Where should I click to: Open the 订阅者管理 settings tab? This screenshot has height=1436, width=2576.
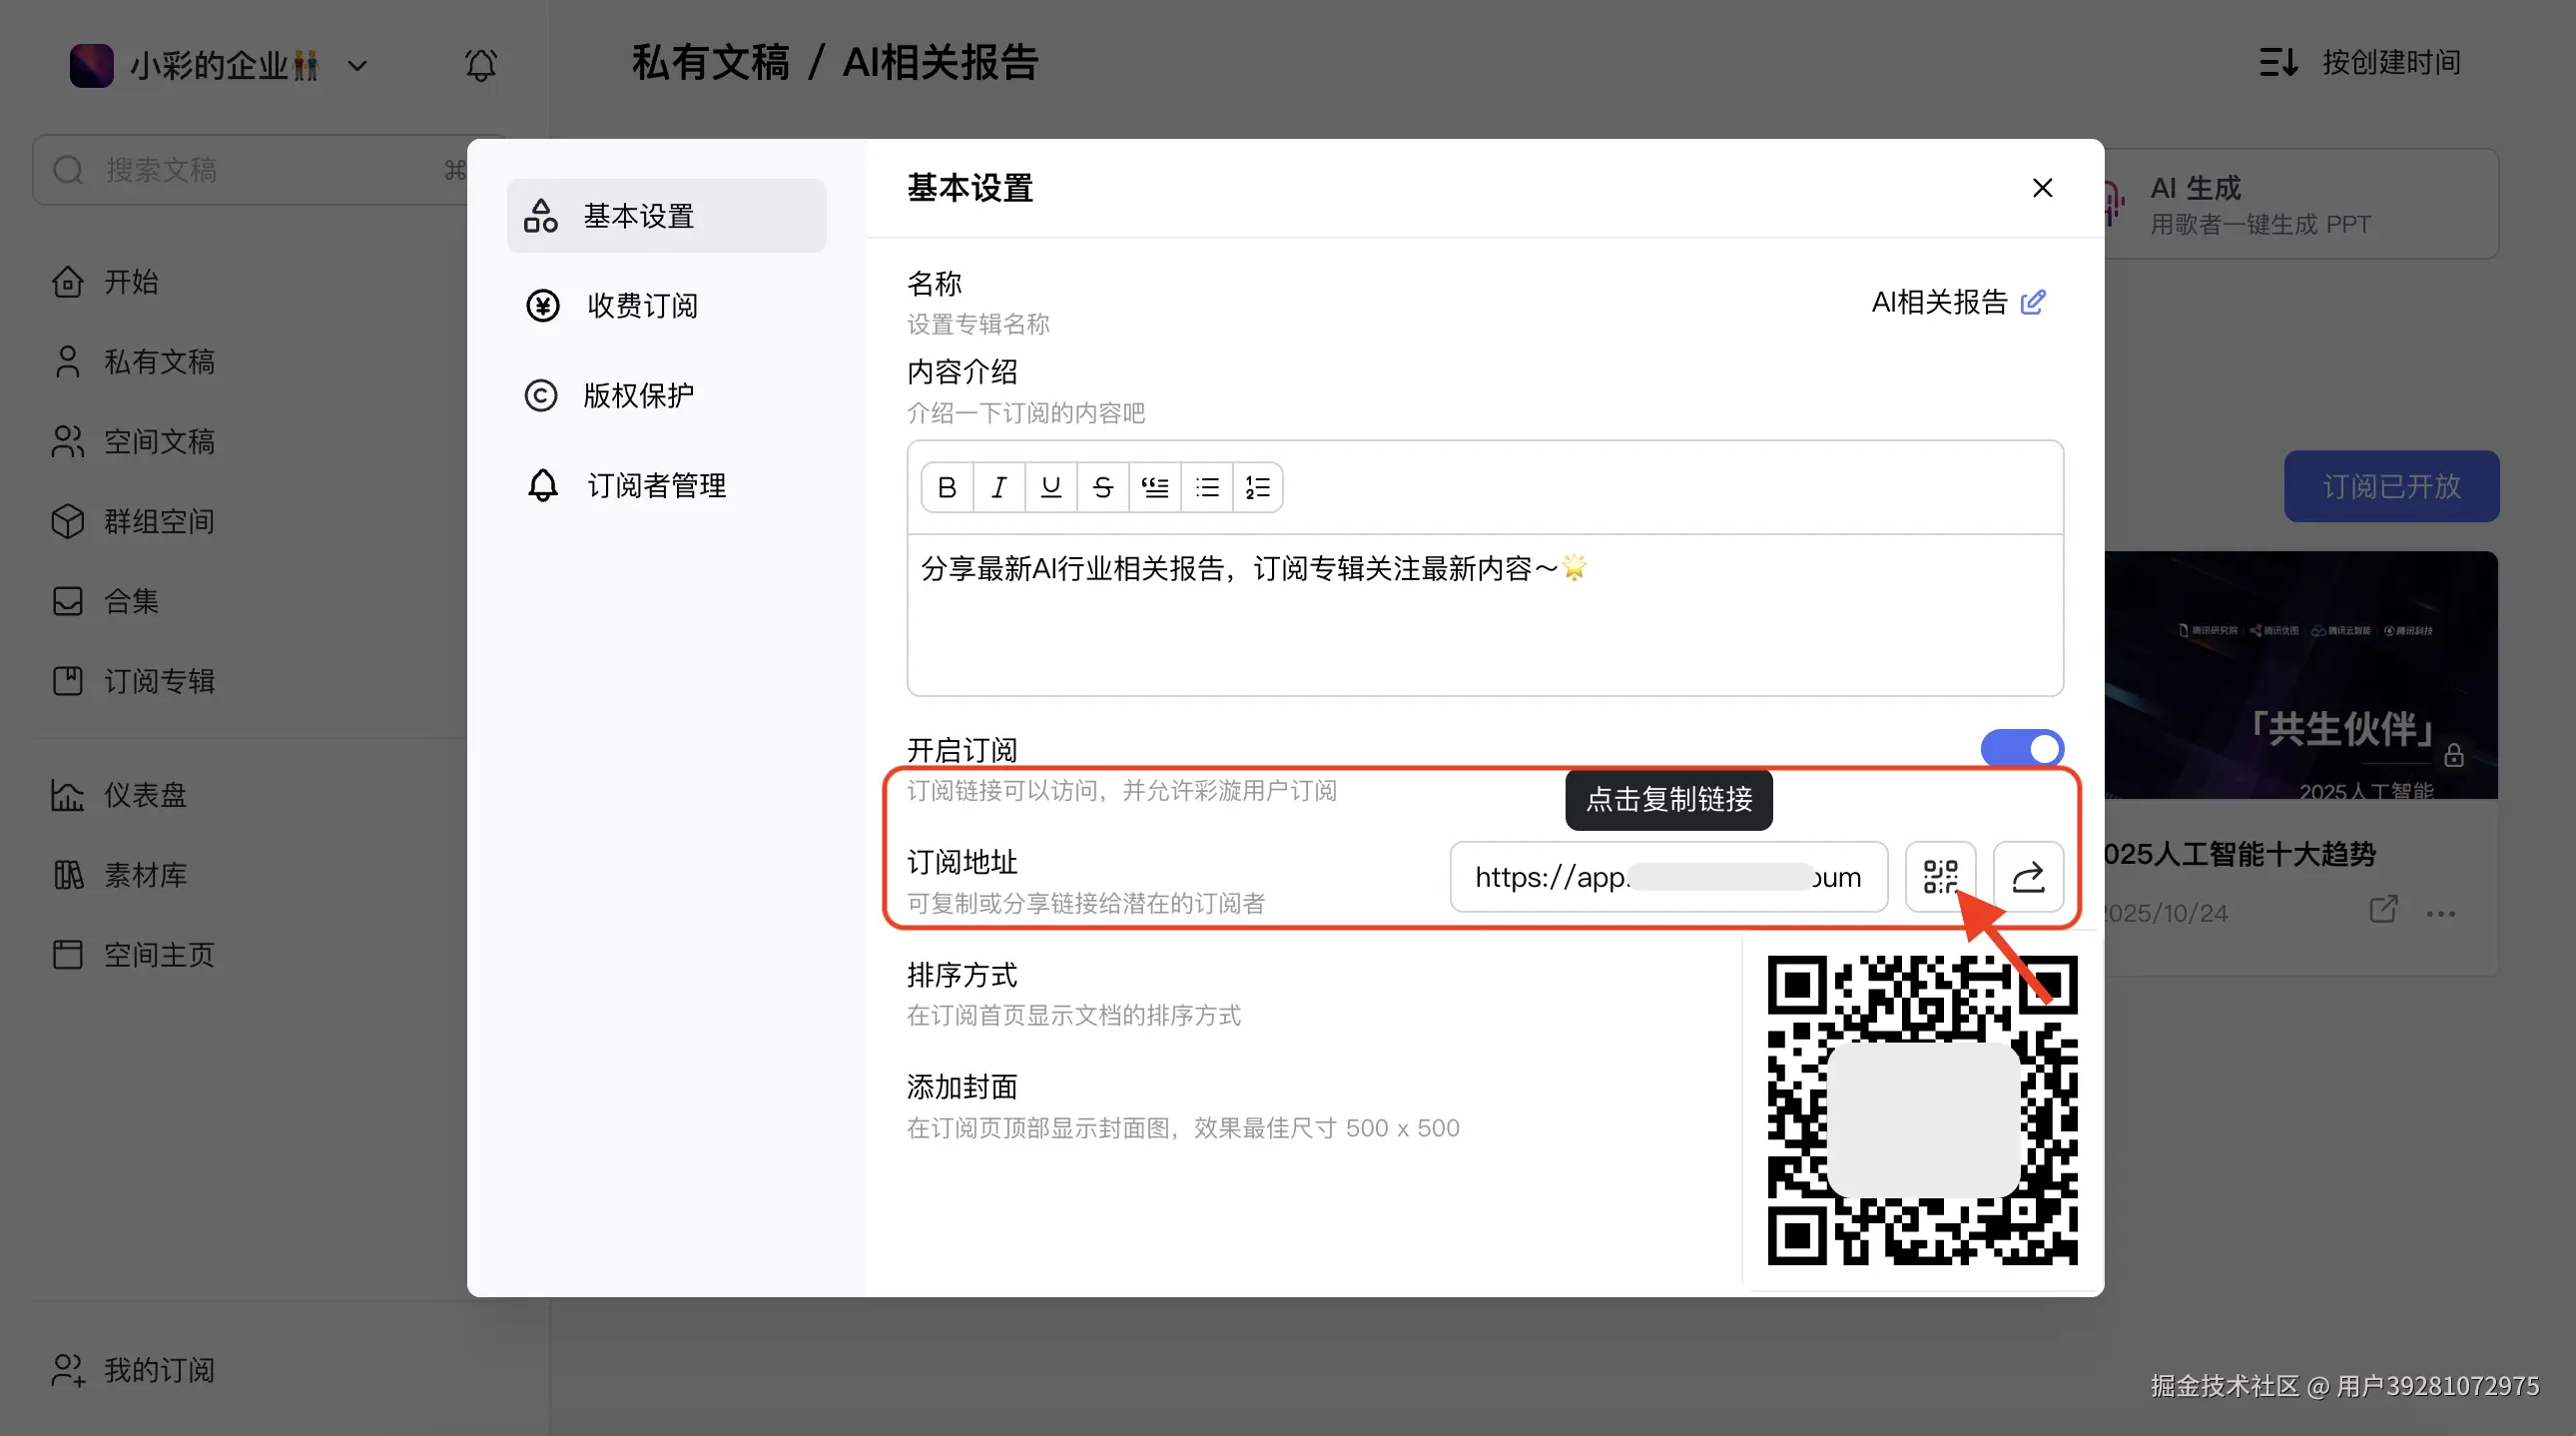click(x=656, y=486)
